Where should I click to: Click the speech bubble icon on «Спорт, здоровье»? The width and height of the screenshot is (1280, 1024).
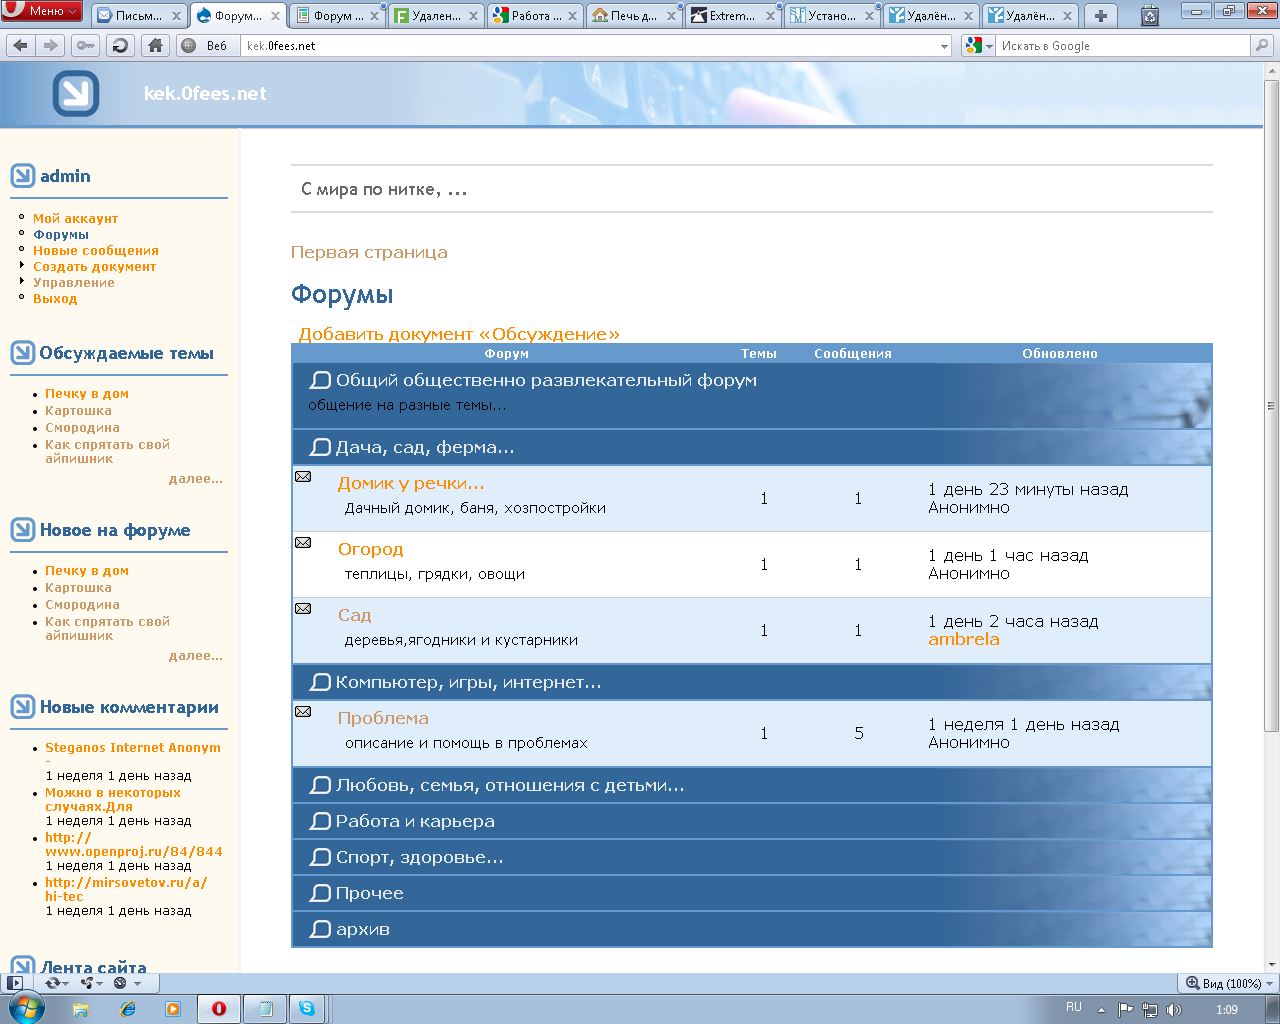point(319,856)
